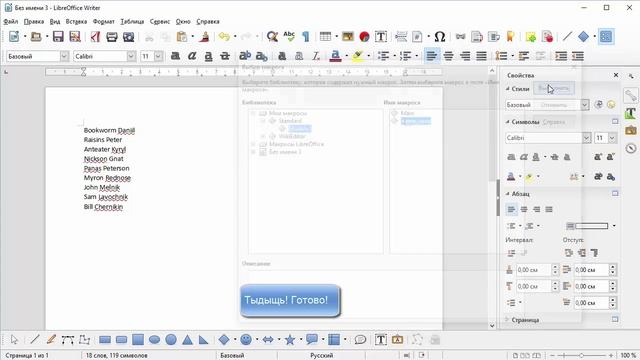Click the Русский language in status bar
This screenshot has width=640, height=360.
(322, 356)
